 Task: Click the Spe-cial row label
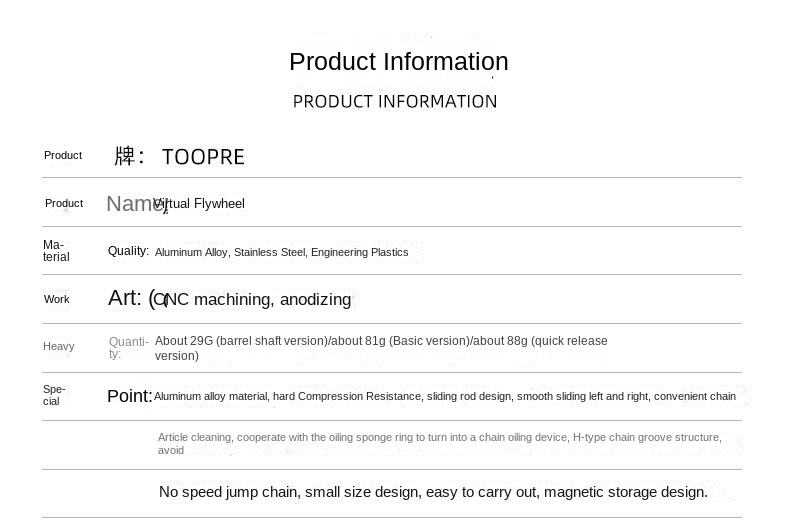tap(54, 396)
